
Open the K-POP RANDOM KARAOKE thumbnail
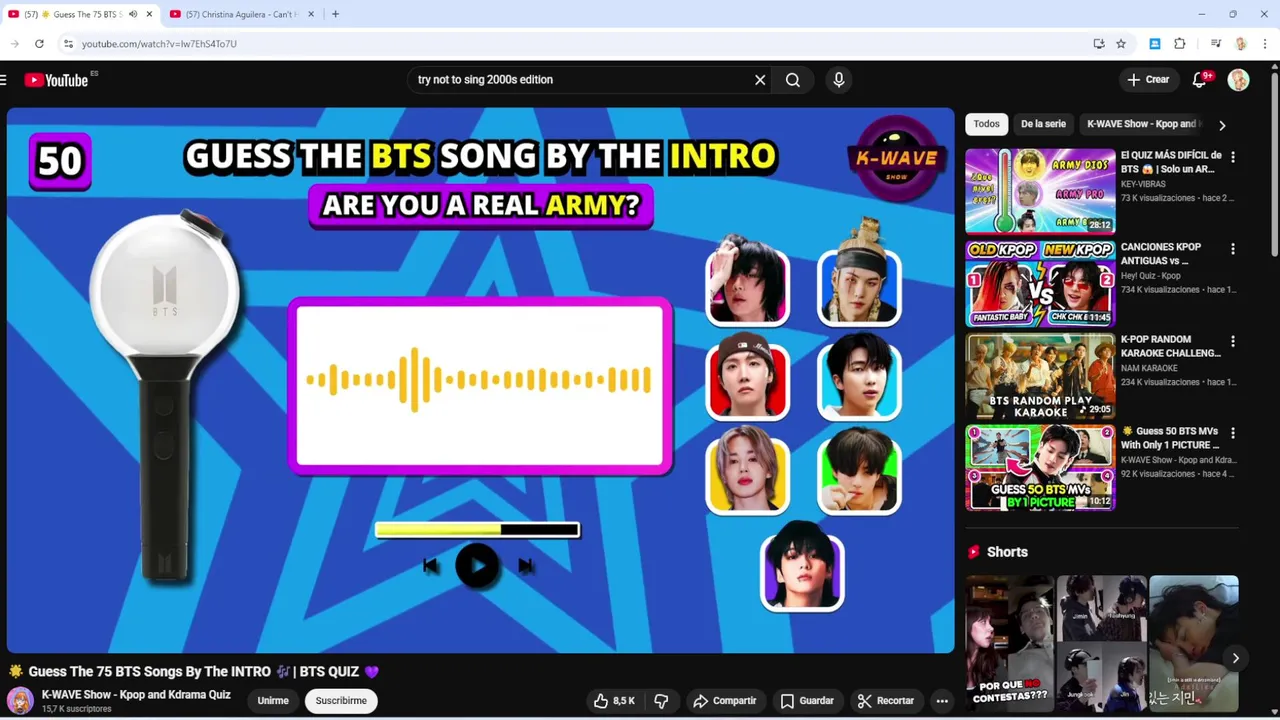click(1040, 375)
